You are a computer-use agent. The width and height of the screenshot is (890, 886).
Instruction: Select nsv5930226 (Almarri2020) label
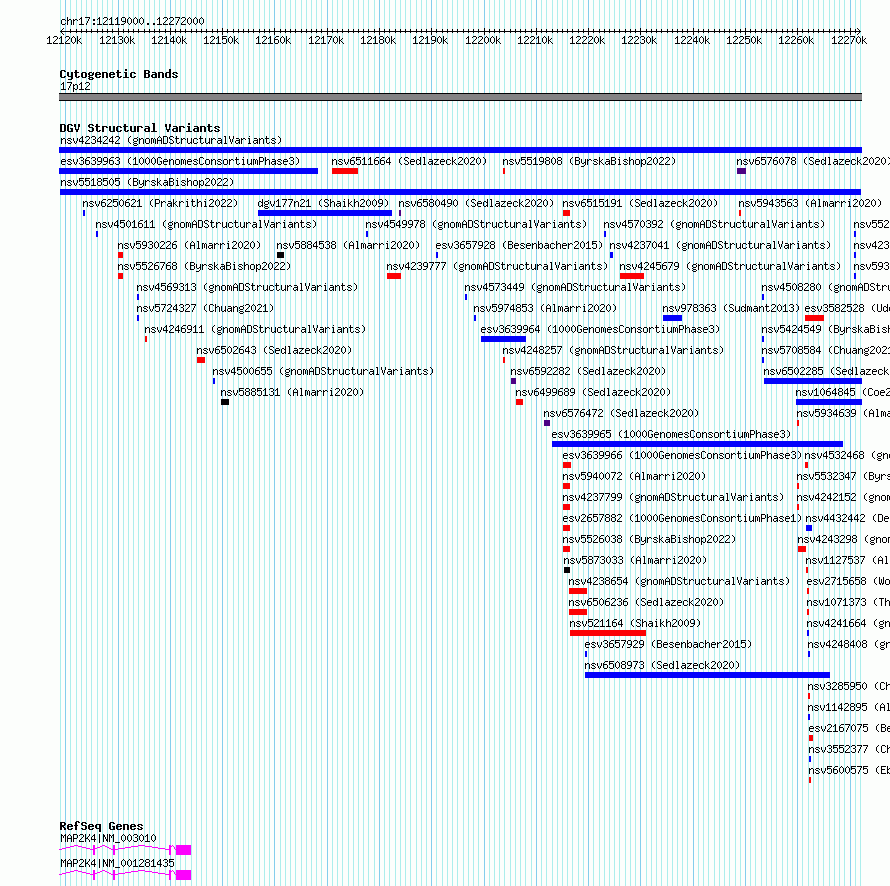[x=189, y=245]
